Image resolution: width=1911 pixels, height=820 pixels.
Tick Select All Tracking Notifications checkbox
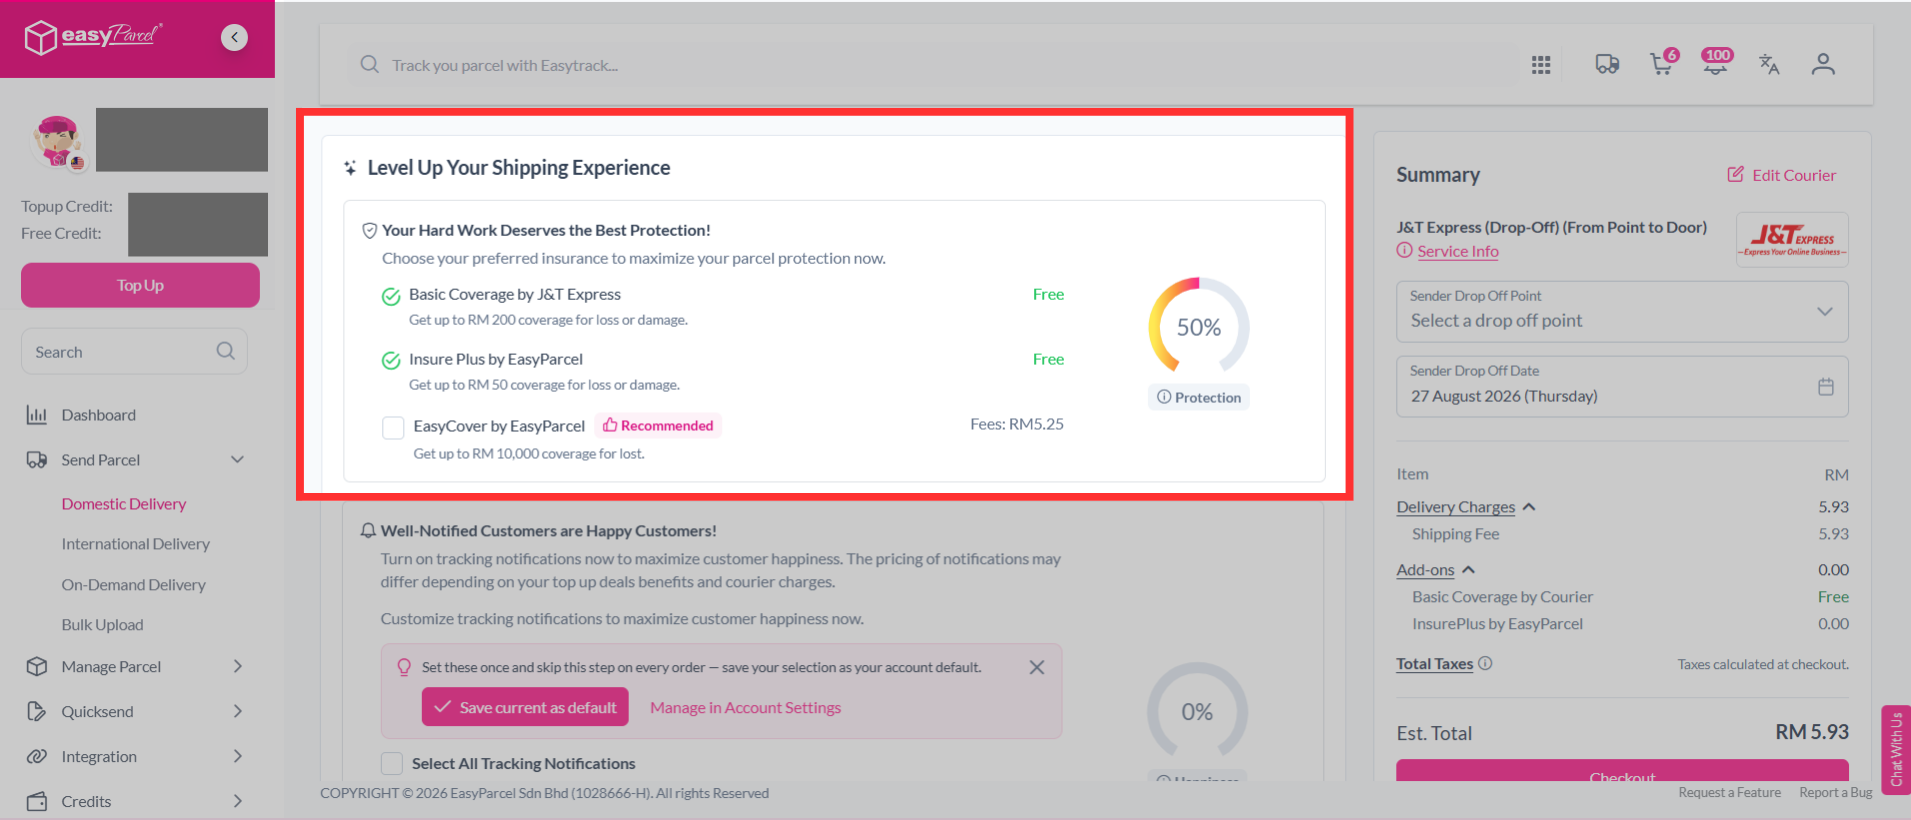tap(392, 764)
